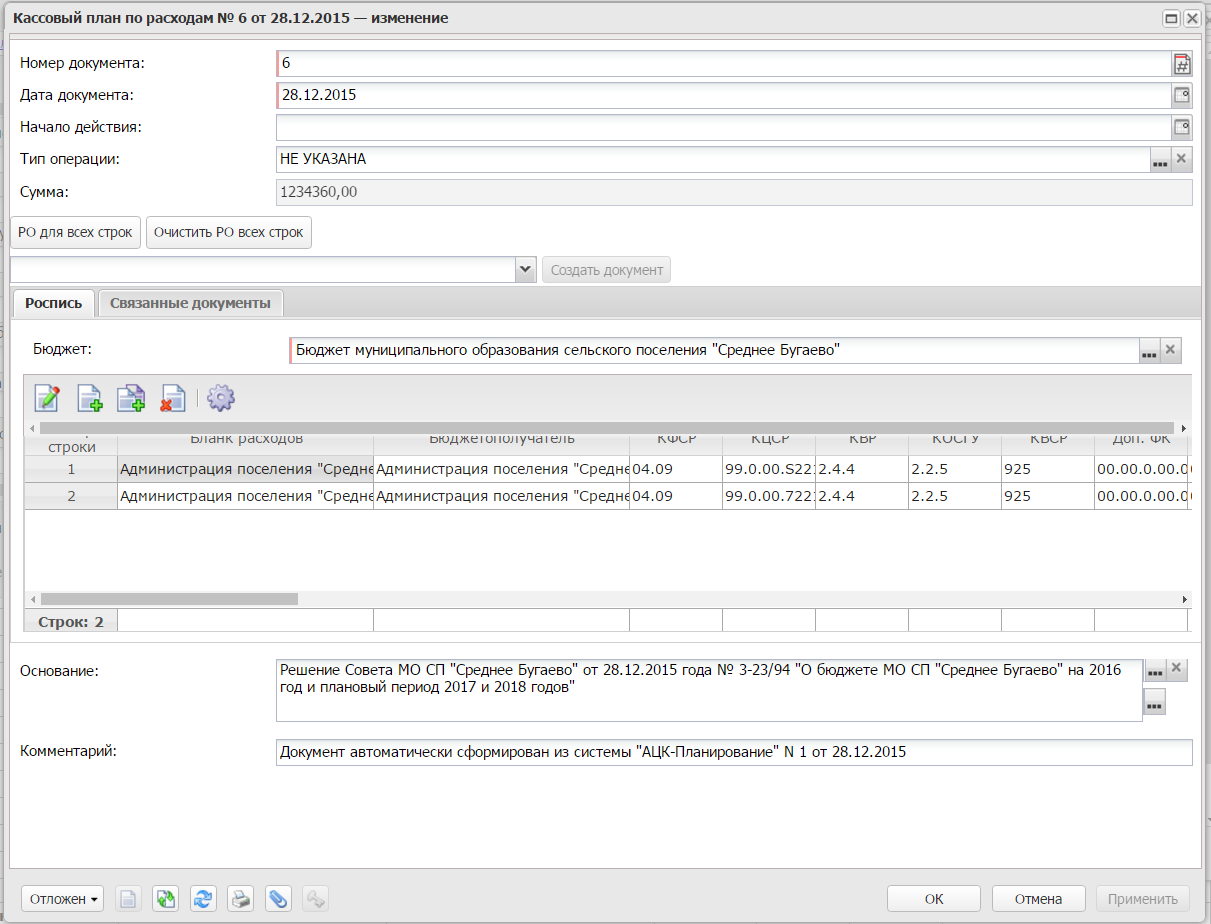Open the calendar for Дата документа
Screen dimensions: 1211x924
click(1181, 96)
